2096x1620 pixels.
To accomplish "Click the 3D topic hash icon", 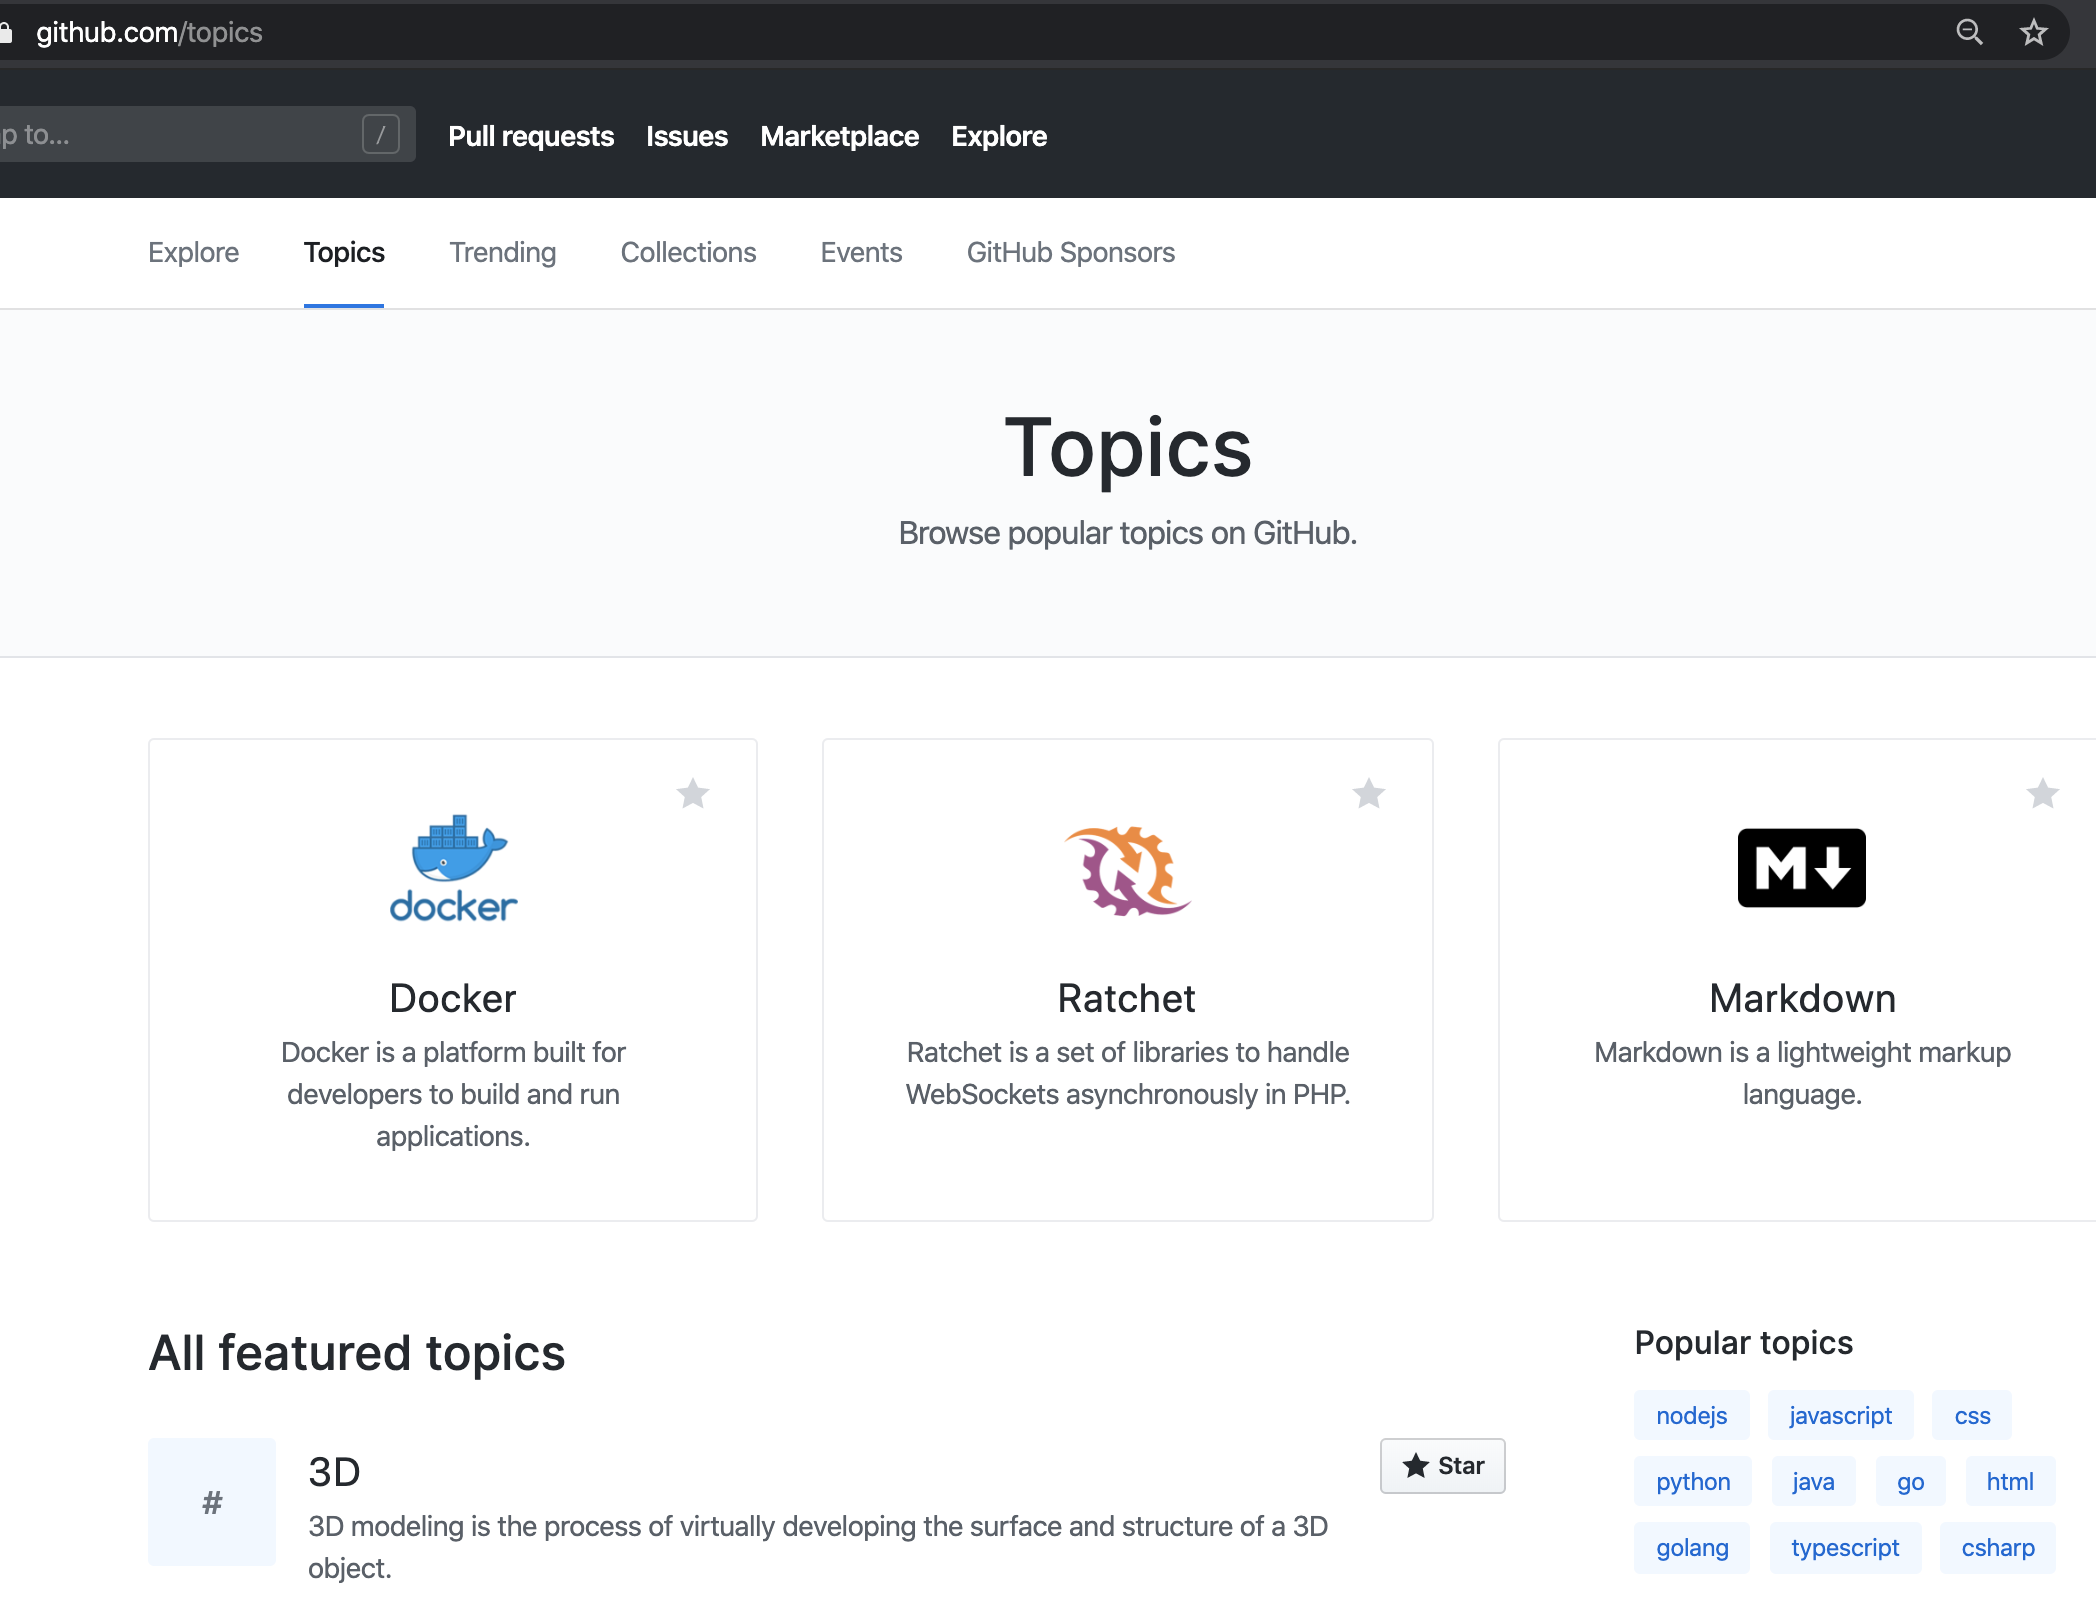I will [x=212, y=1502].
